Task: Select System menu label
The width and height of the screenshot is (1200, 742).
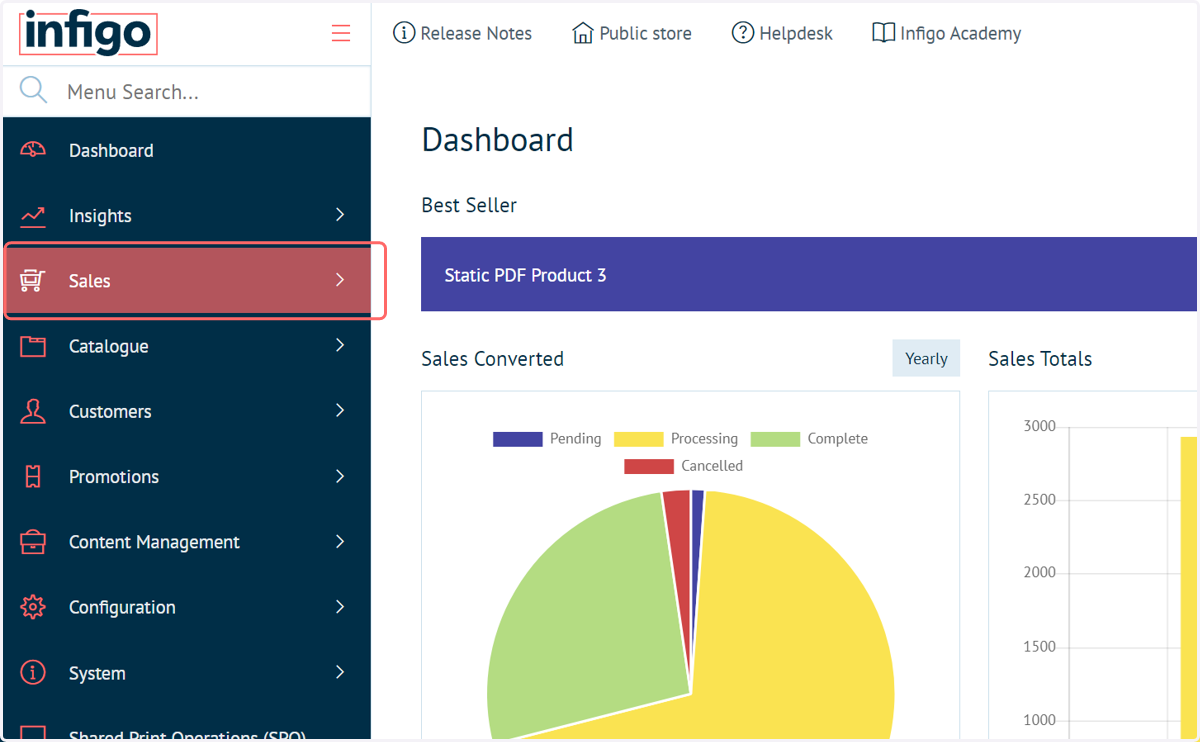Action: (97, 673)
